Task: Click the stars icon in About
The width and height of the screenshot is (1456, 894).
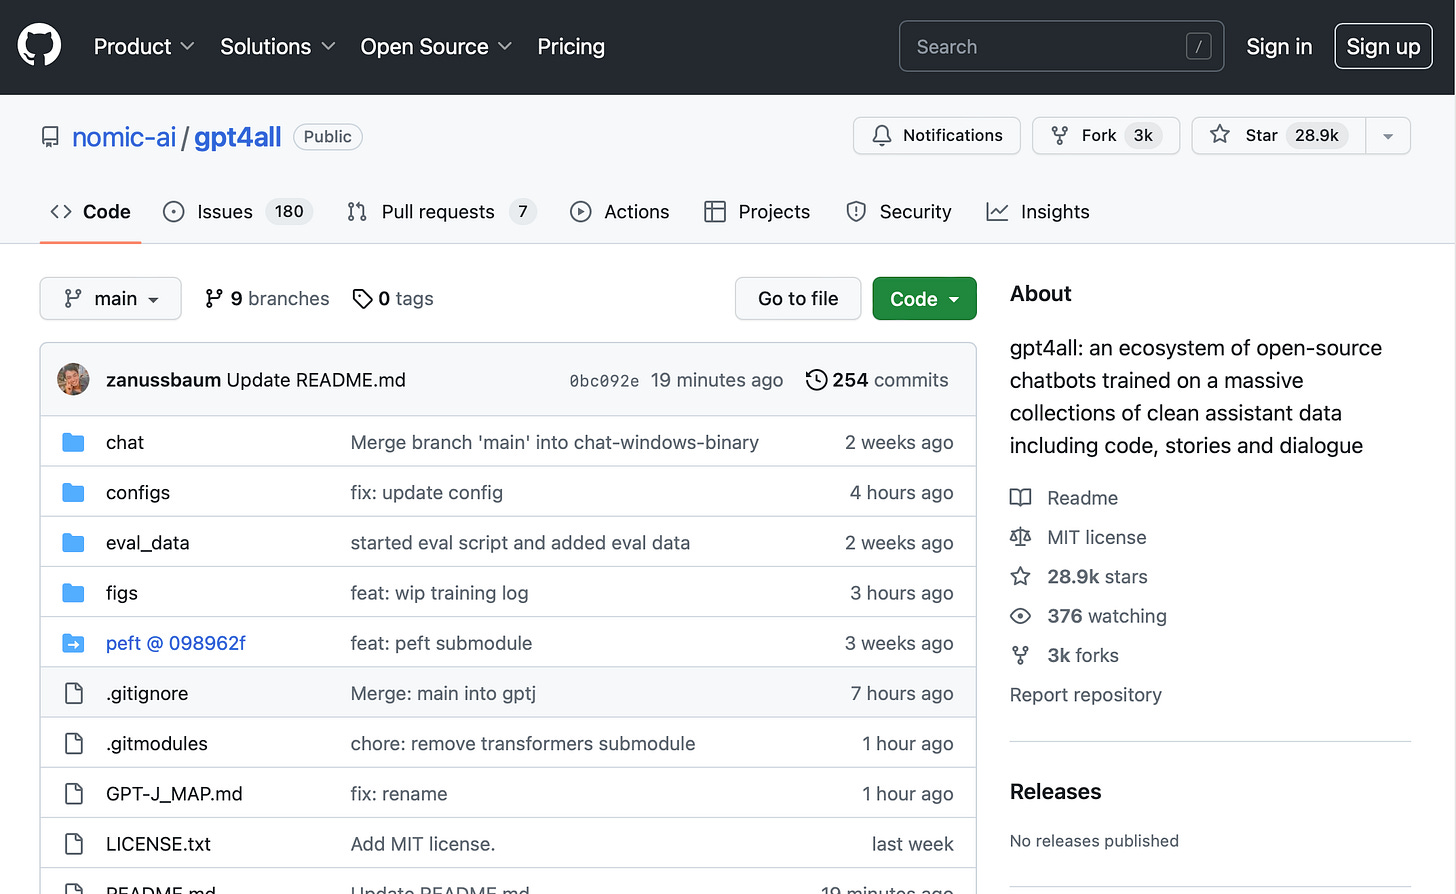Action: pyautogui.click(x=1020, y=576)
